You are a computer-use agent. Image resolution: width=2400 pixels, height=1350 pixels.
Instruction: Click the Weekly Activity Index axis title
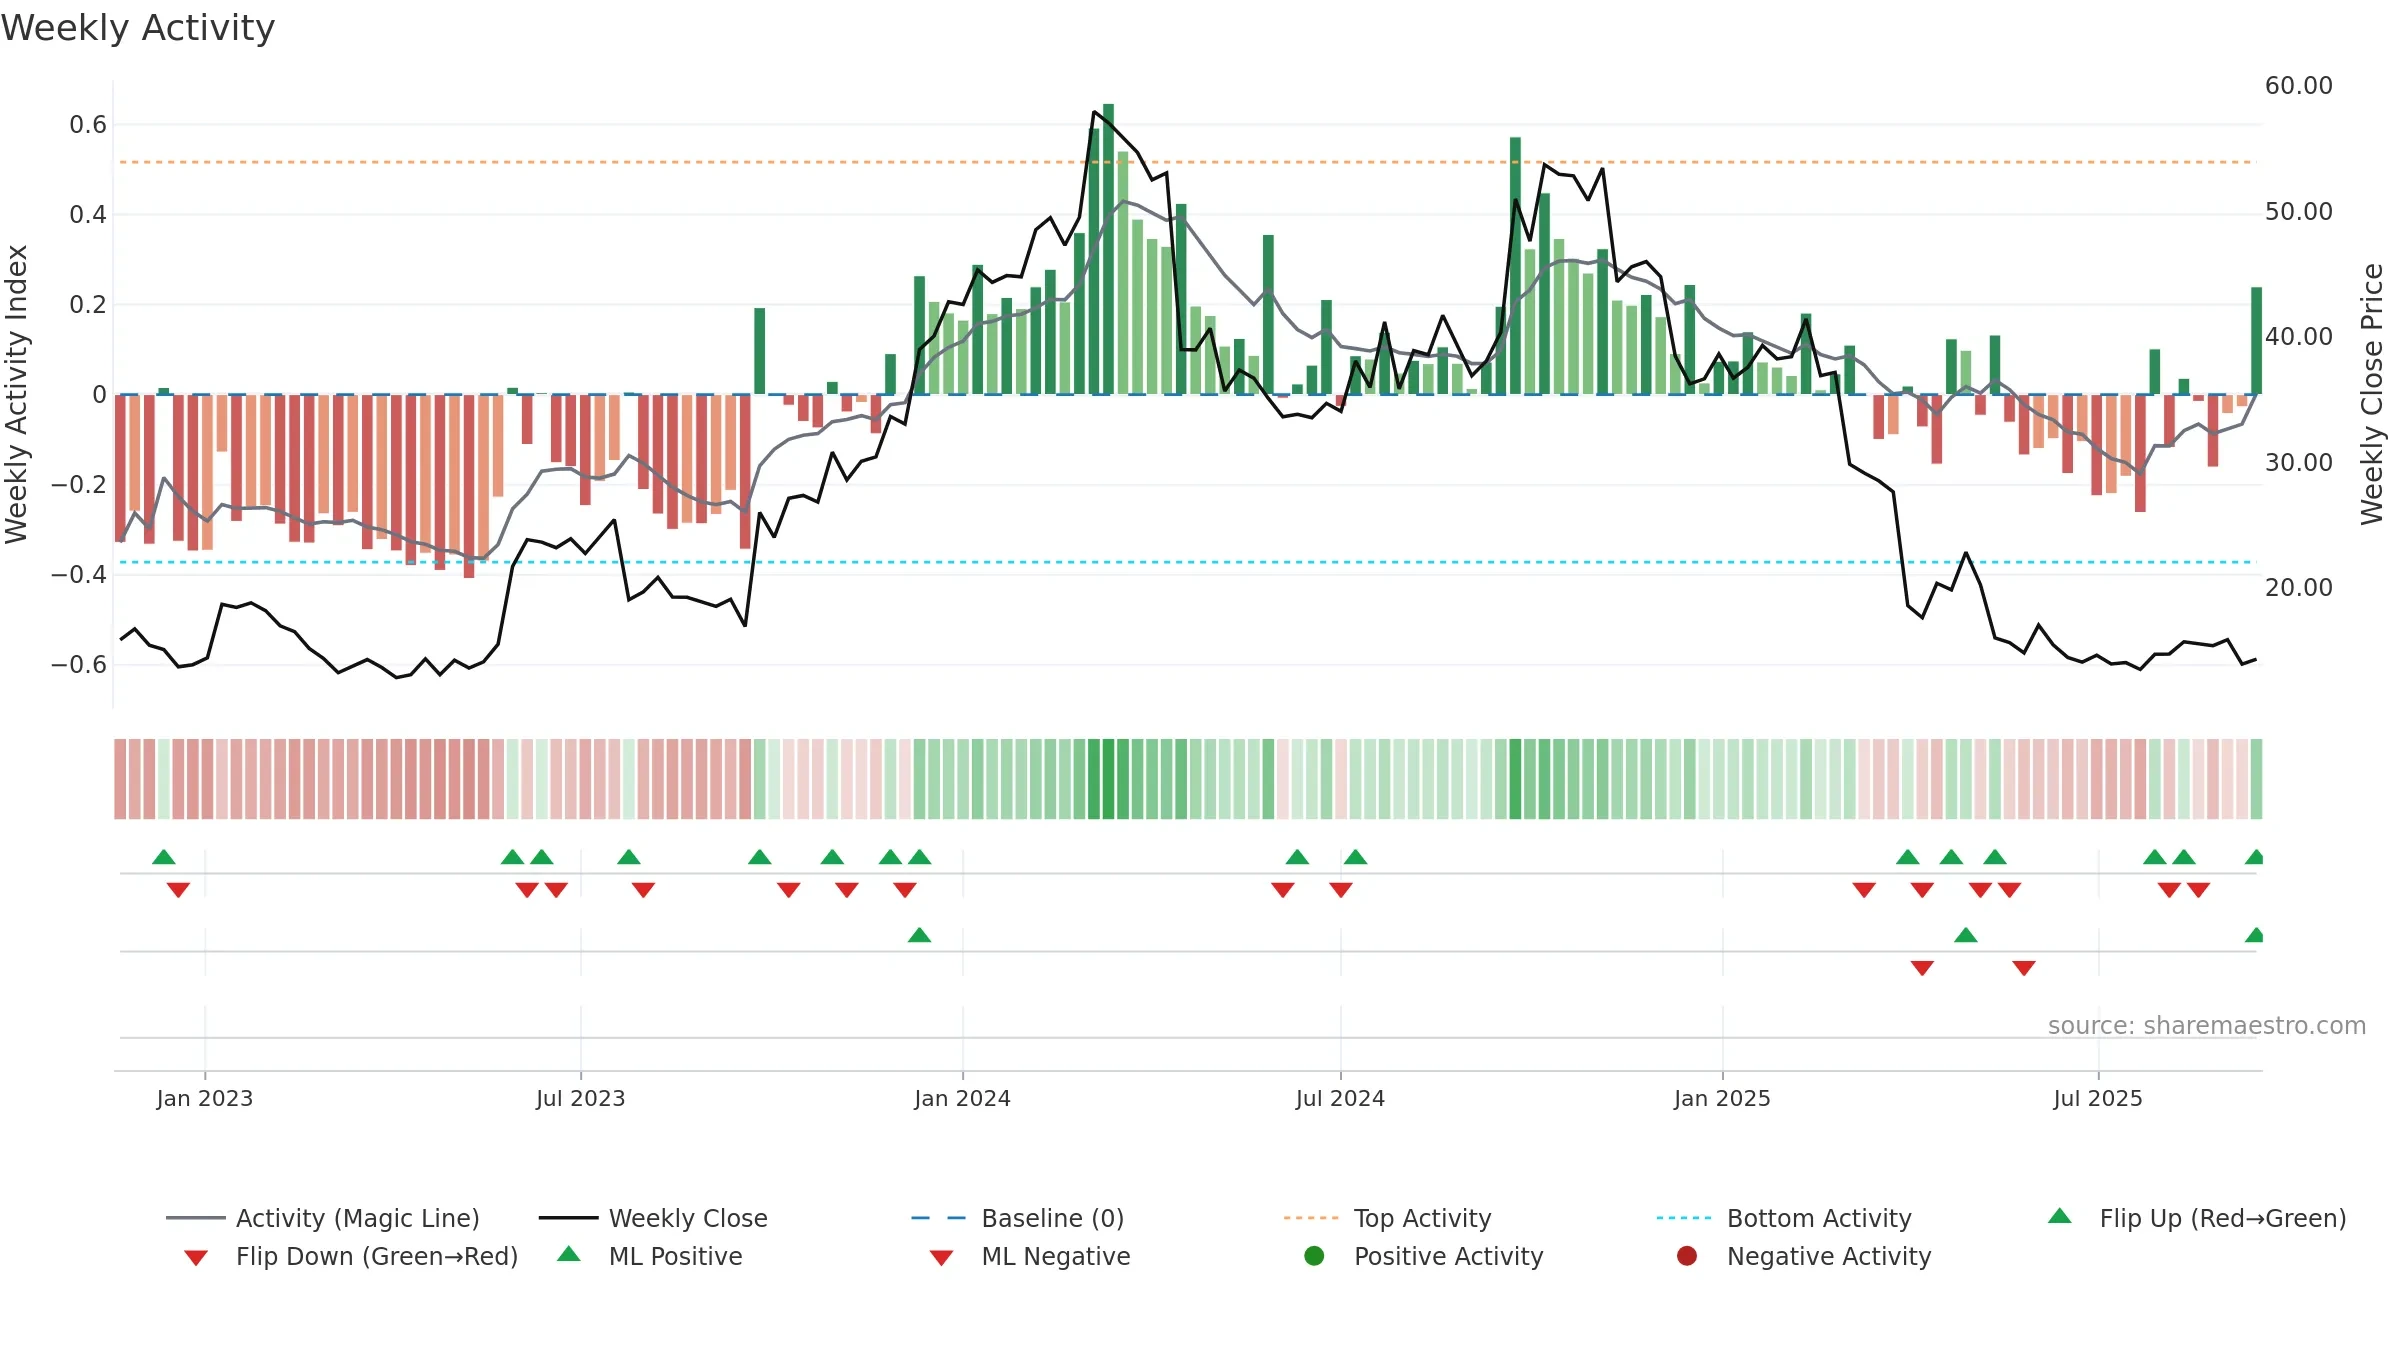point(16,394)
